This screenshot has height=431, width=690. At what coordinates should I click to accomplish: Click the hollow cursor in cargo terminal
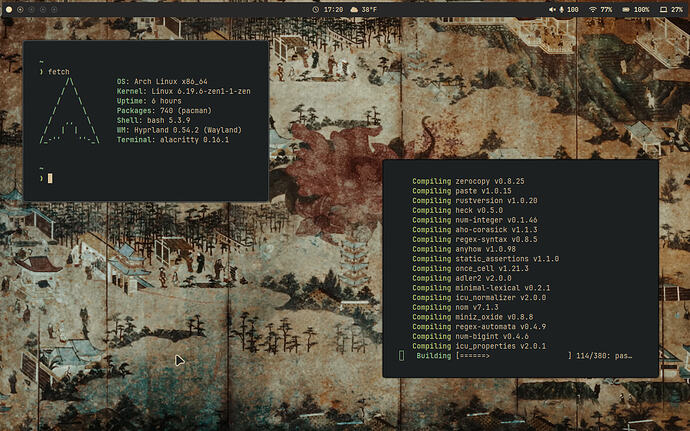[x=401, y=355]
